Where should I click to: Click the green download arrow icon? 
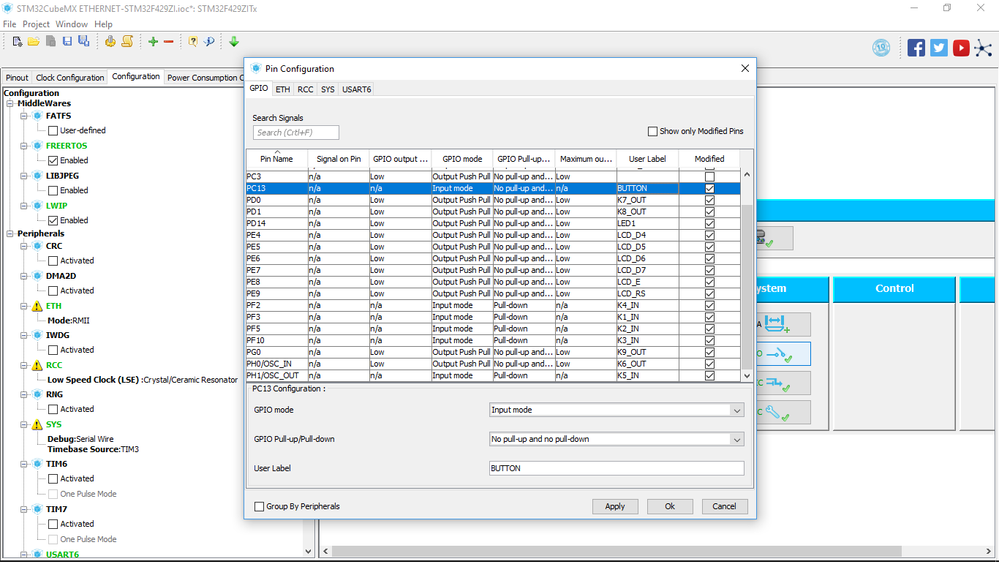234,41
